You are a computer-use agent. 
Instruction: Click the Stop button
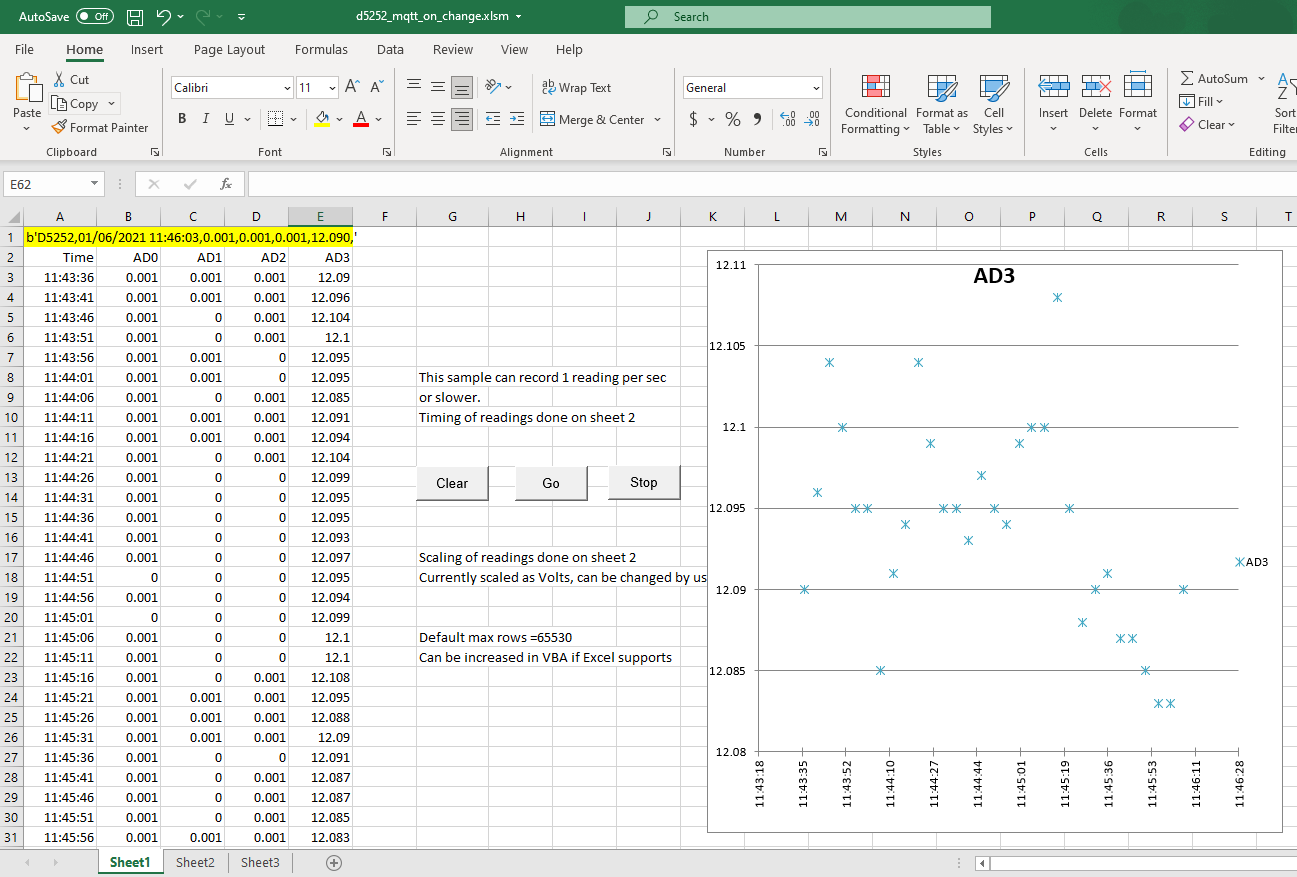[x=644, y=482]
